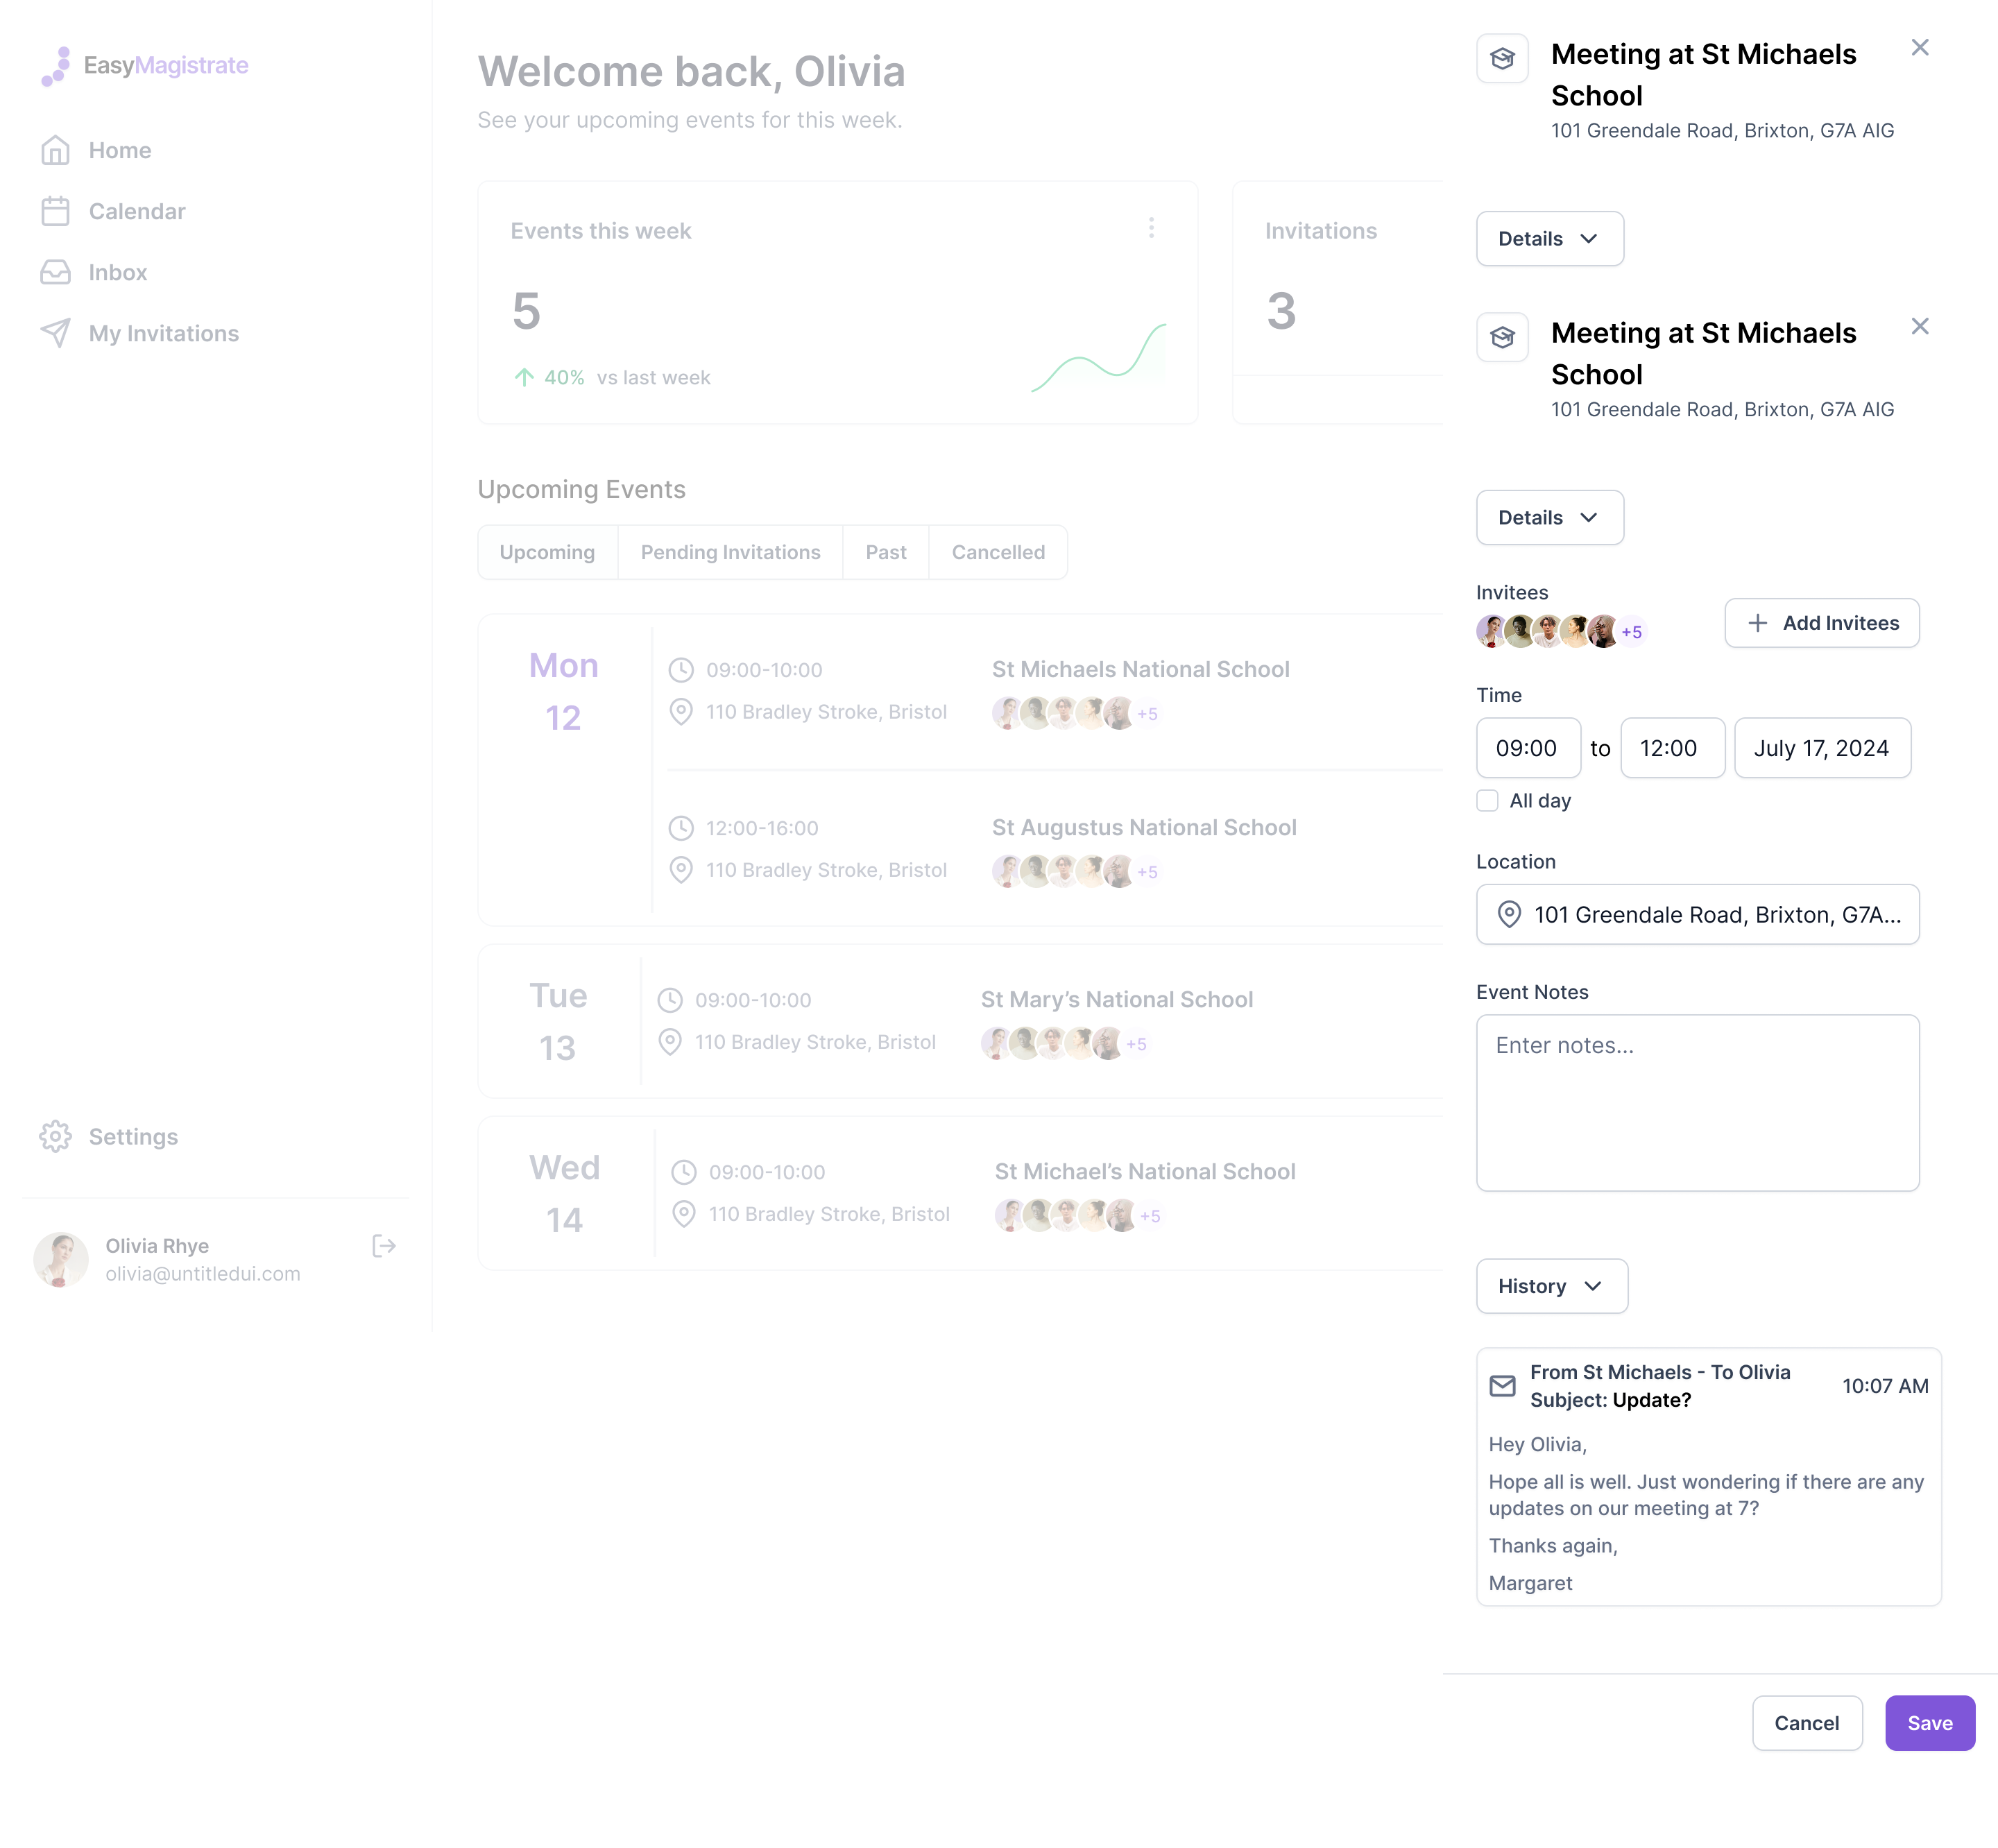Open the July 17, 2024 date picker
Viewport: 1998px width, 1848px height.
click(1822, 748)
